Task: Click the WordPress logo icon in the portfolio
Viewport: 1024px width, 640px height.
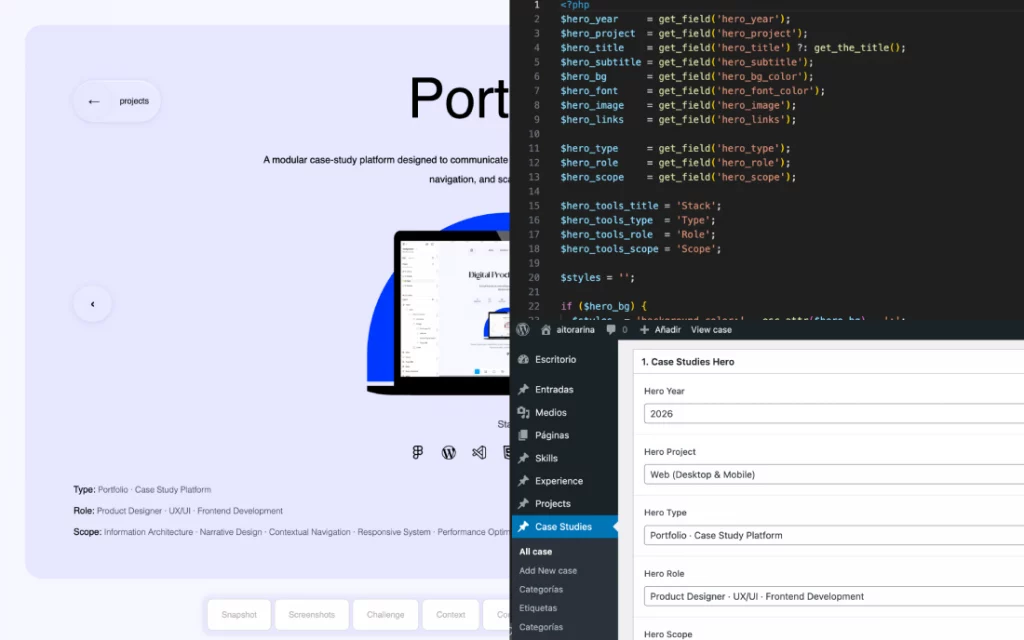Action: click(448, 452)
